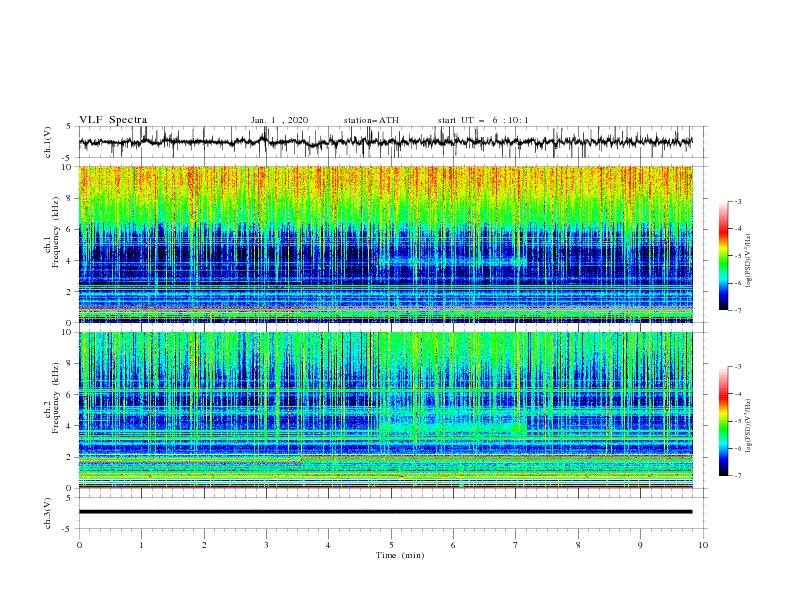Select the "start UT = 6:10:1" label
This screenshot has width=792, height=612.
tap(483, 120)
